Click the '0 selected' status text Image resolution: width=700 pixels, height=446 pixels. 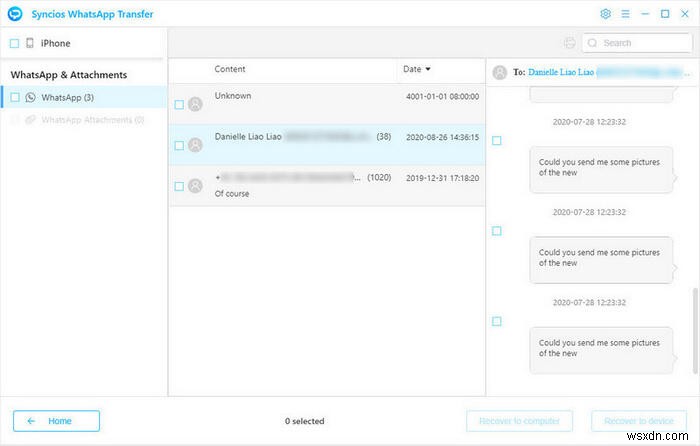(304, 421)
